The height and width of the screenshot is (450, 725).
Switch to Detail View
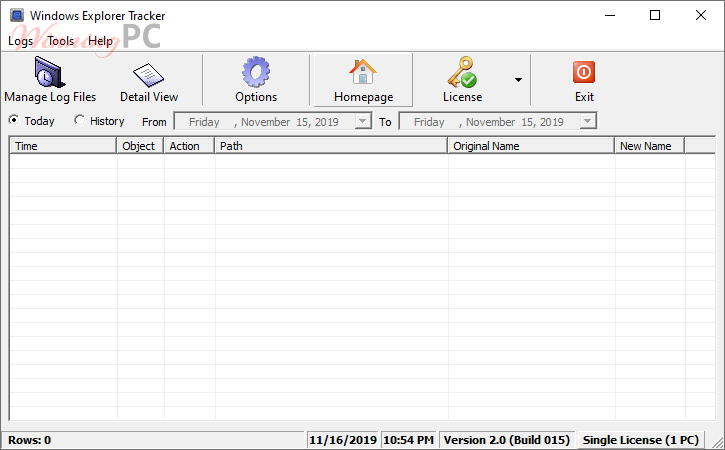[148, 80]
